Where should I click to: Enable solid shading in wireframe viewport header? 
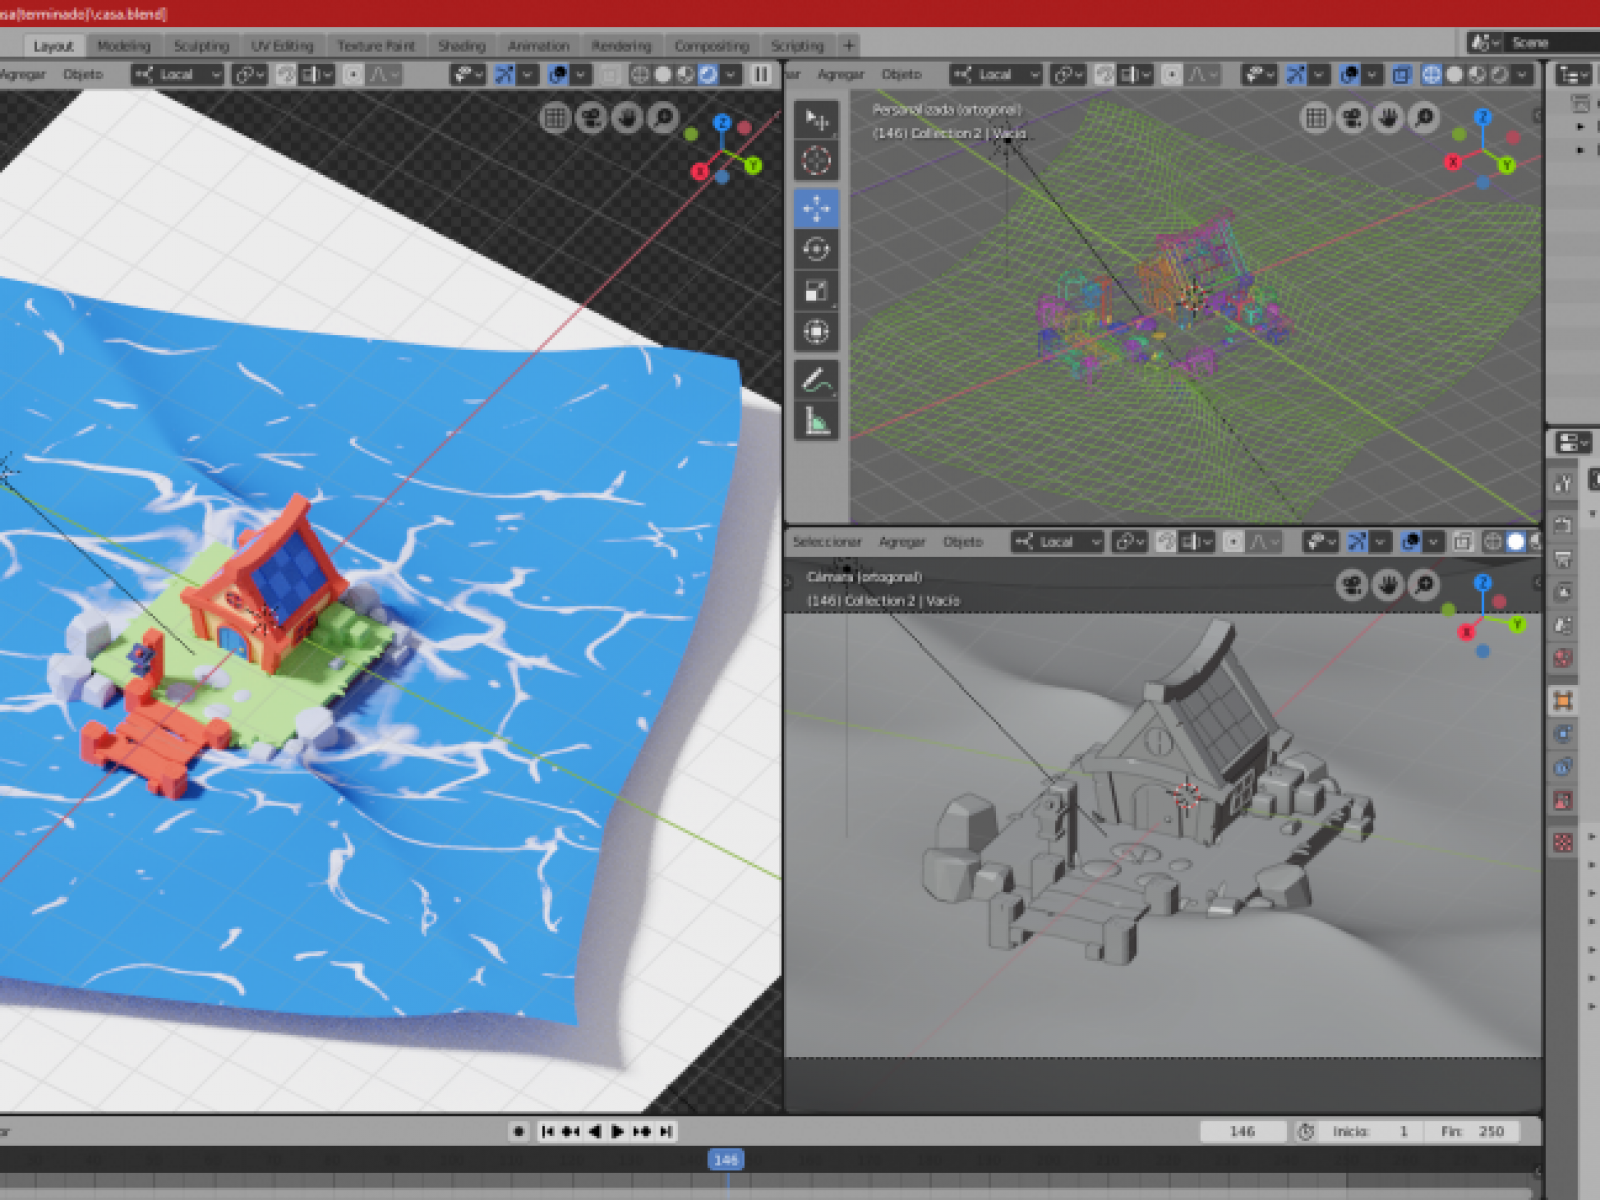coord(1454,74)
